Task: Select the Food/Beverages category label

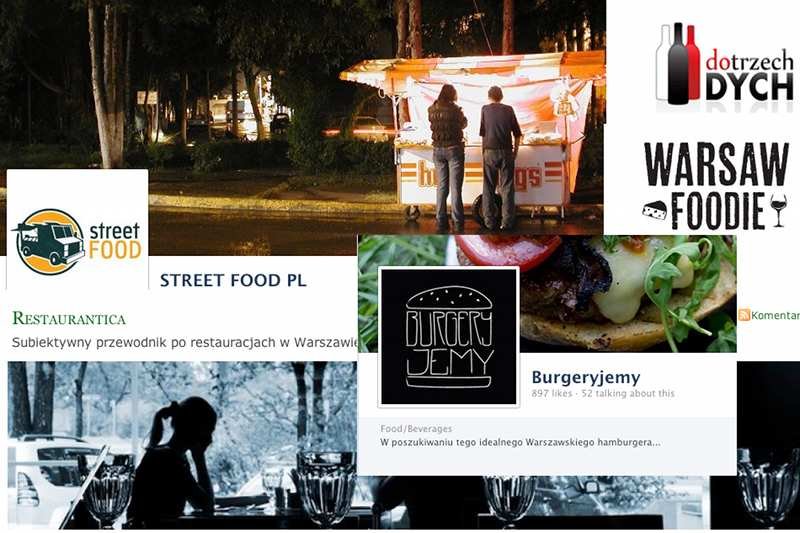Action: (416, 429)
